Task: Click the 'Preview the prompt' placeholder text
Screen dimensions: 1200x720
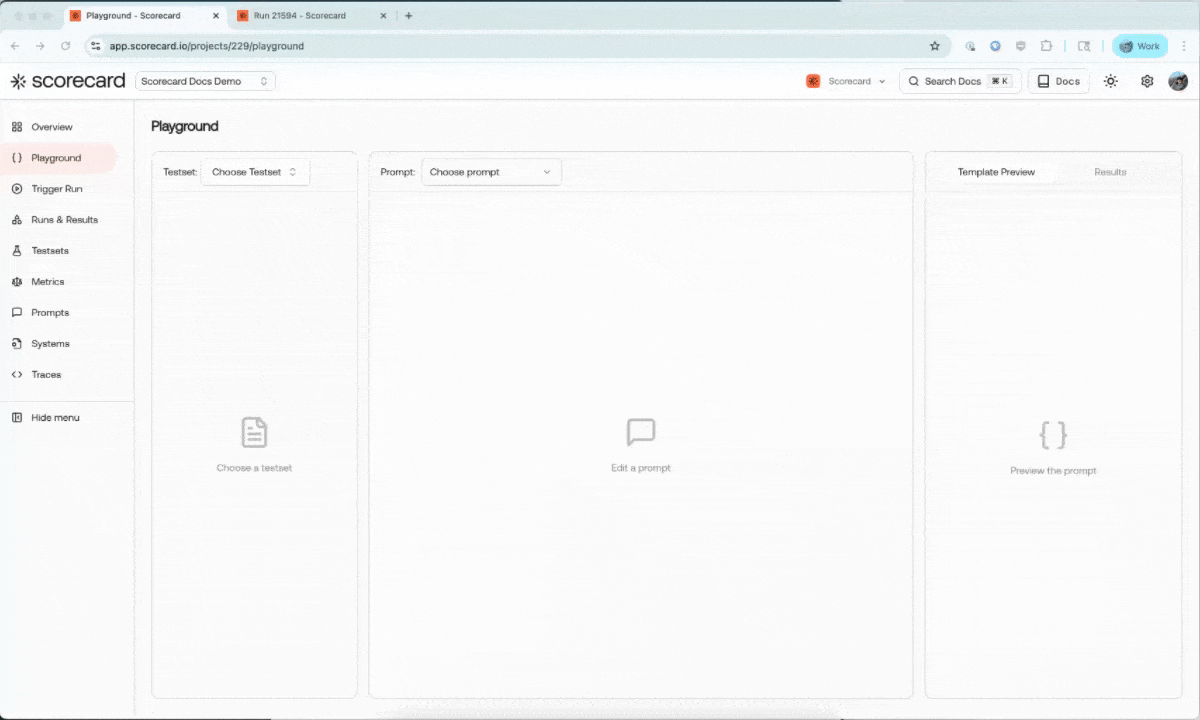Action: 1053,471
